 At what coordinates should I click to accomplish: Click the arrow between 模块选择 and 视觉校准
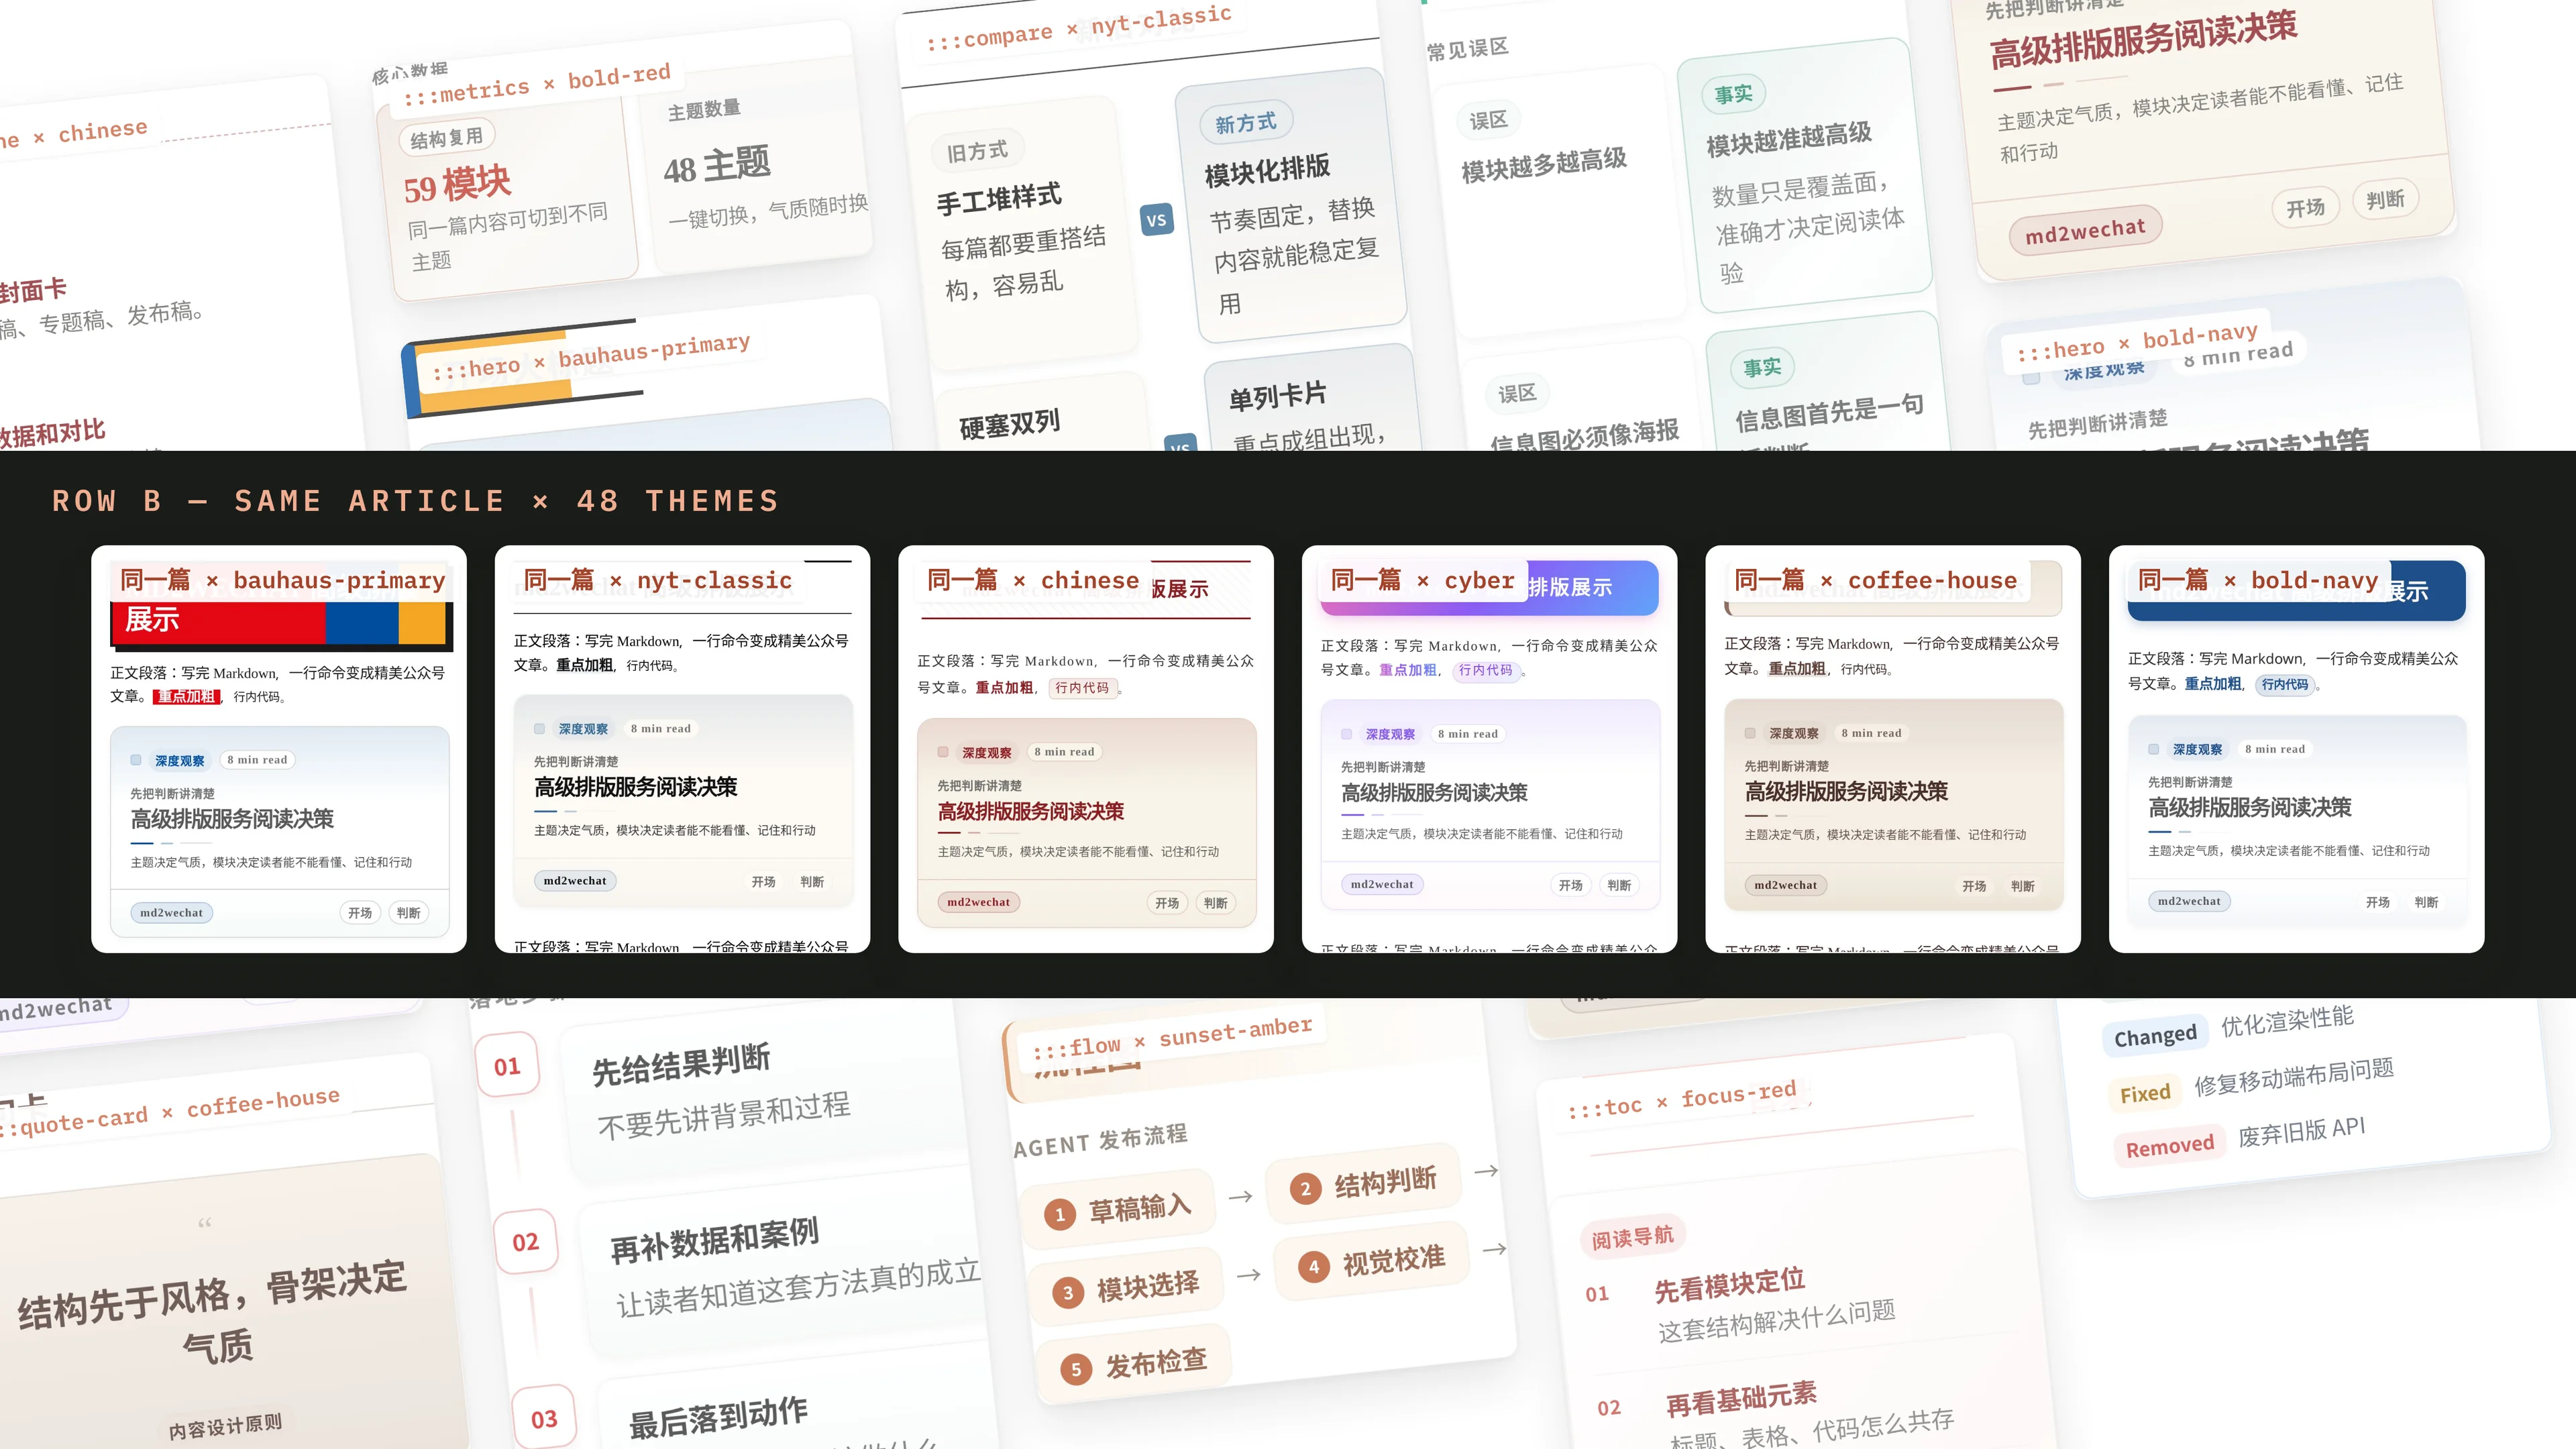[1249, 1274]
